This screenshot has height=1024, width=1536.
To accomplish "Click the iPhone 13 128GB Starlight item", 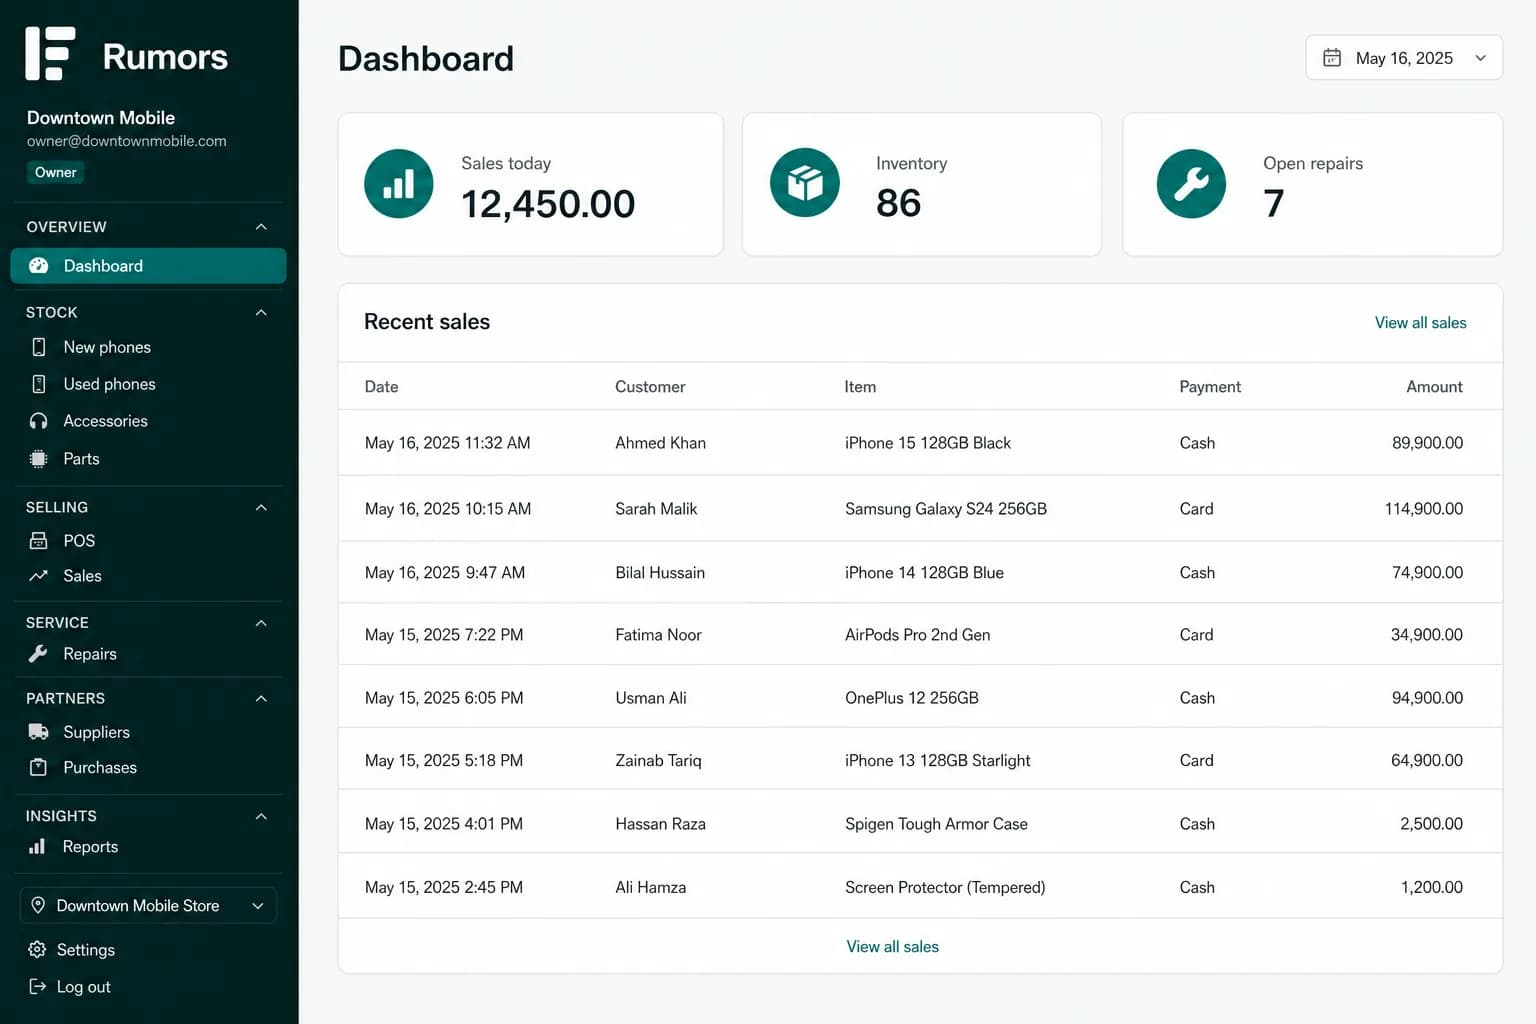I will 937,761.
